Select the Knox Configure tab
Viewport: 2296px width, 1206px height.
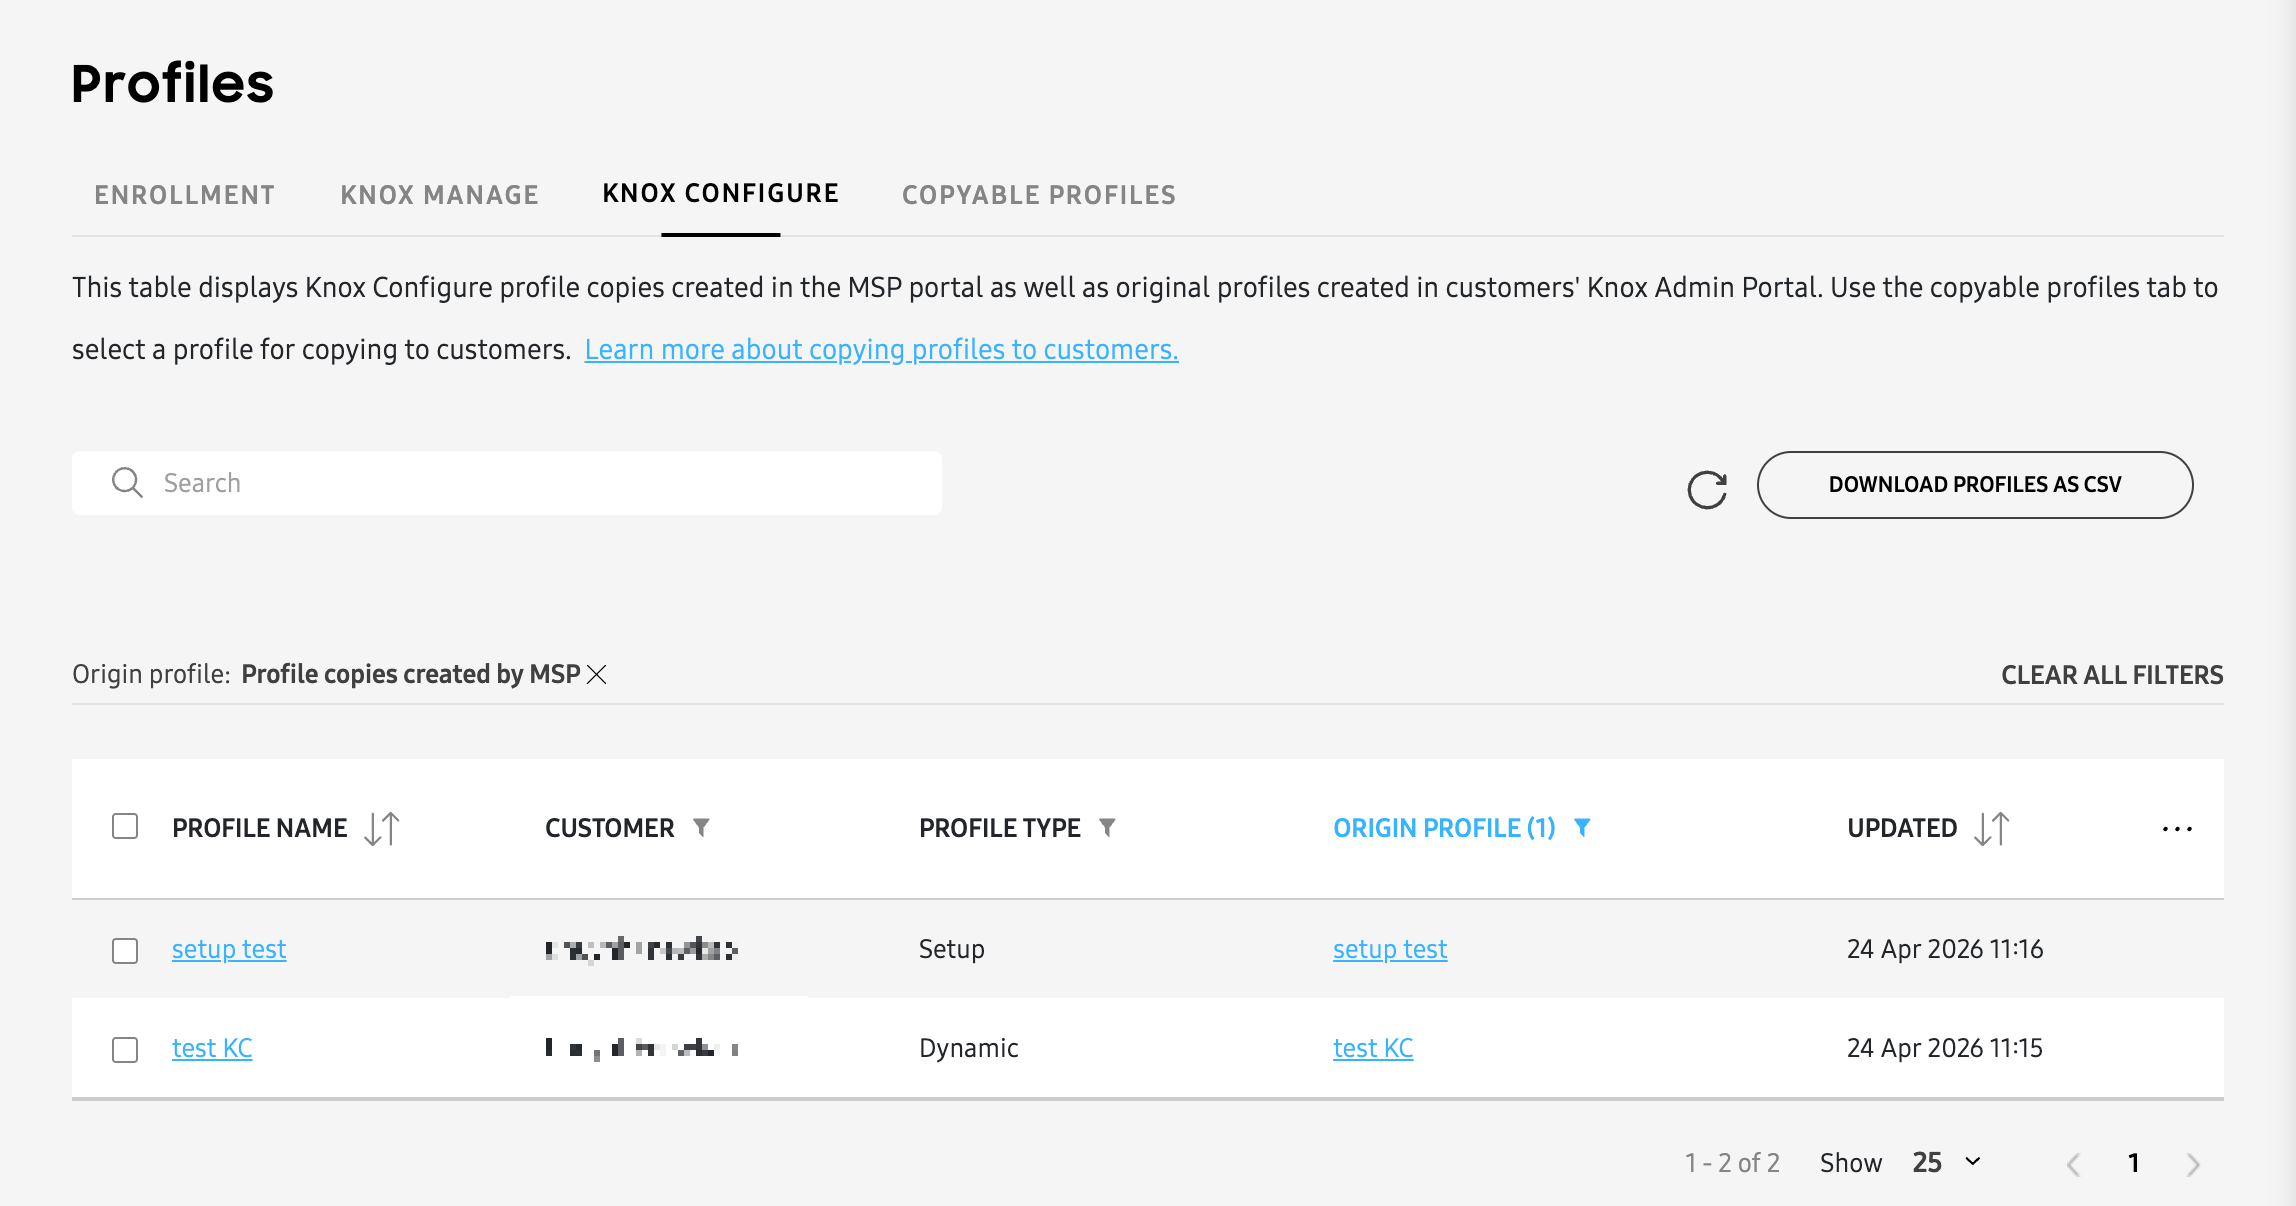[x=721, y=193]
